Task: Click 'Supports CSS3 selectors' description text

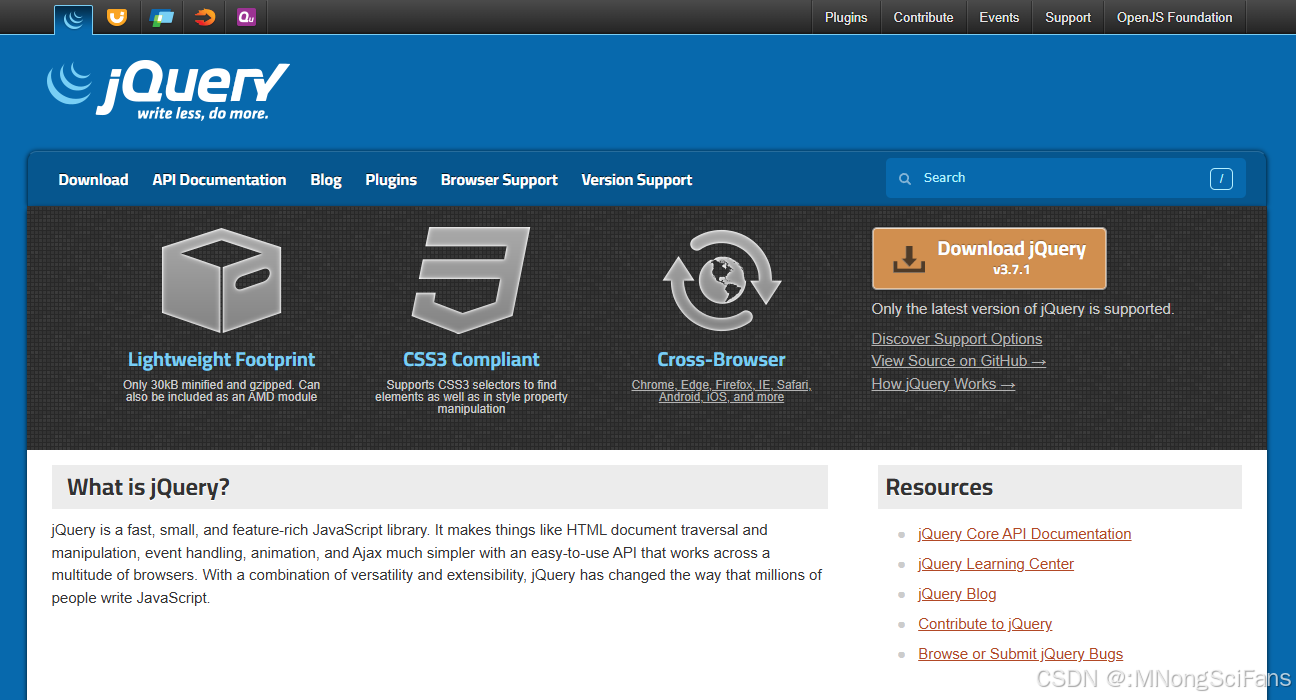Action: click(x=471, y=397)
